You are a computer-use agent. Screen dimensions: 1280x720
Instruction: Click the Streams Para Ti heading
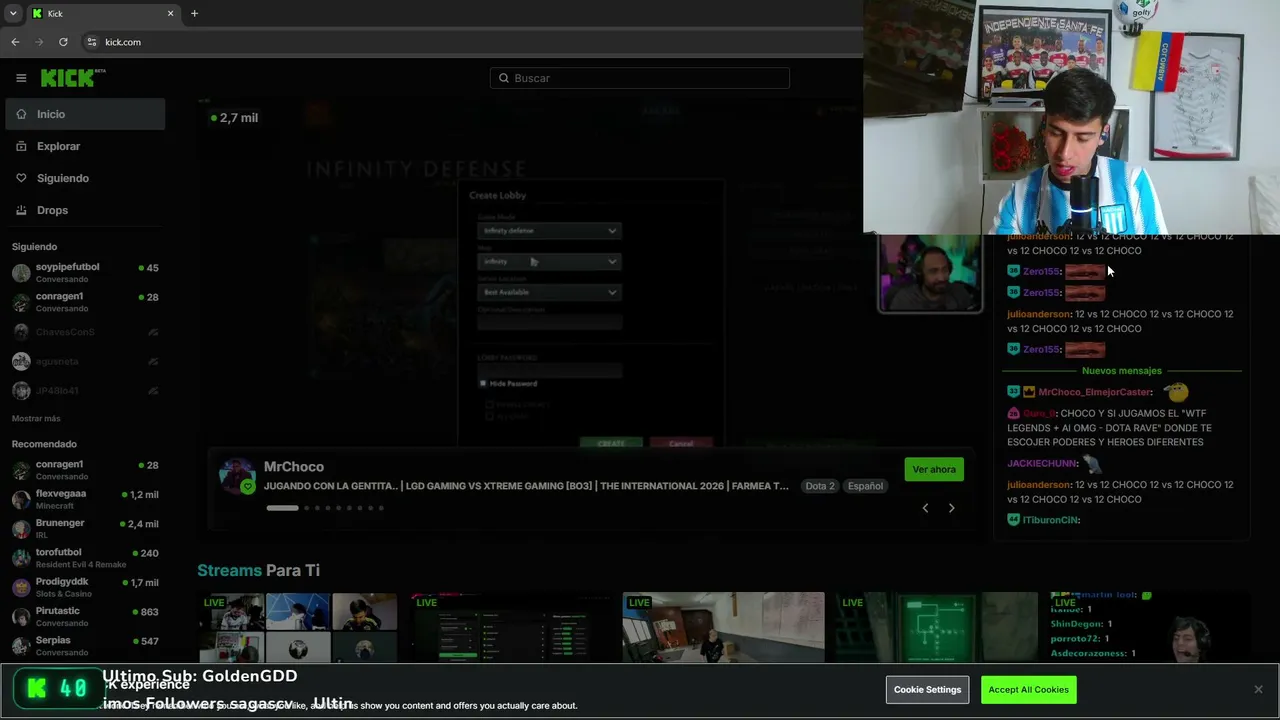tap(258, 570)
